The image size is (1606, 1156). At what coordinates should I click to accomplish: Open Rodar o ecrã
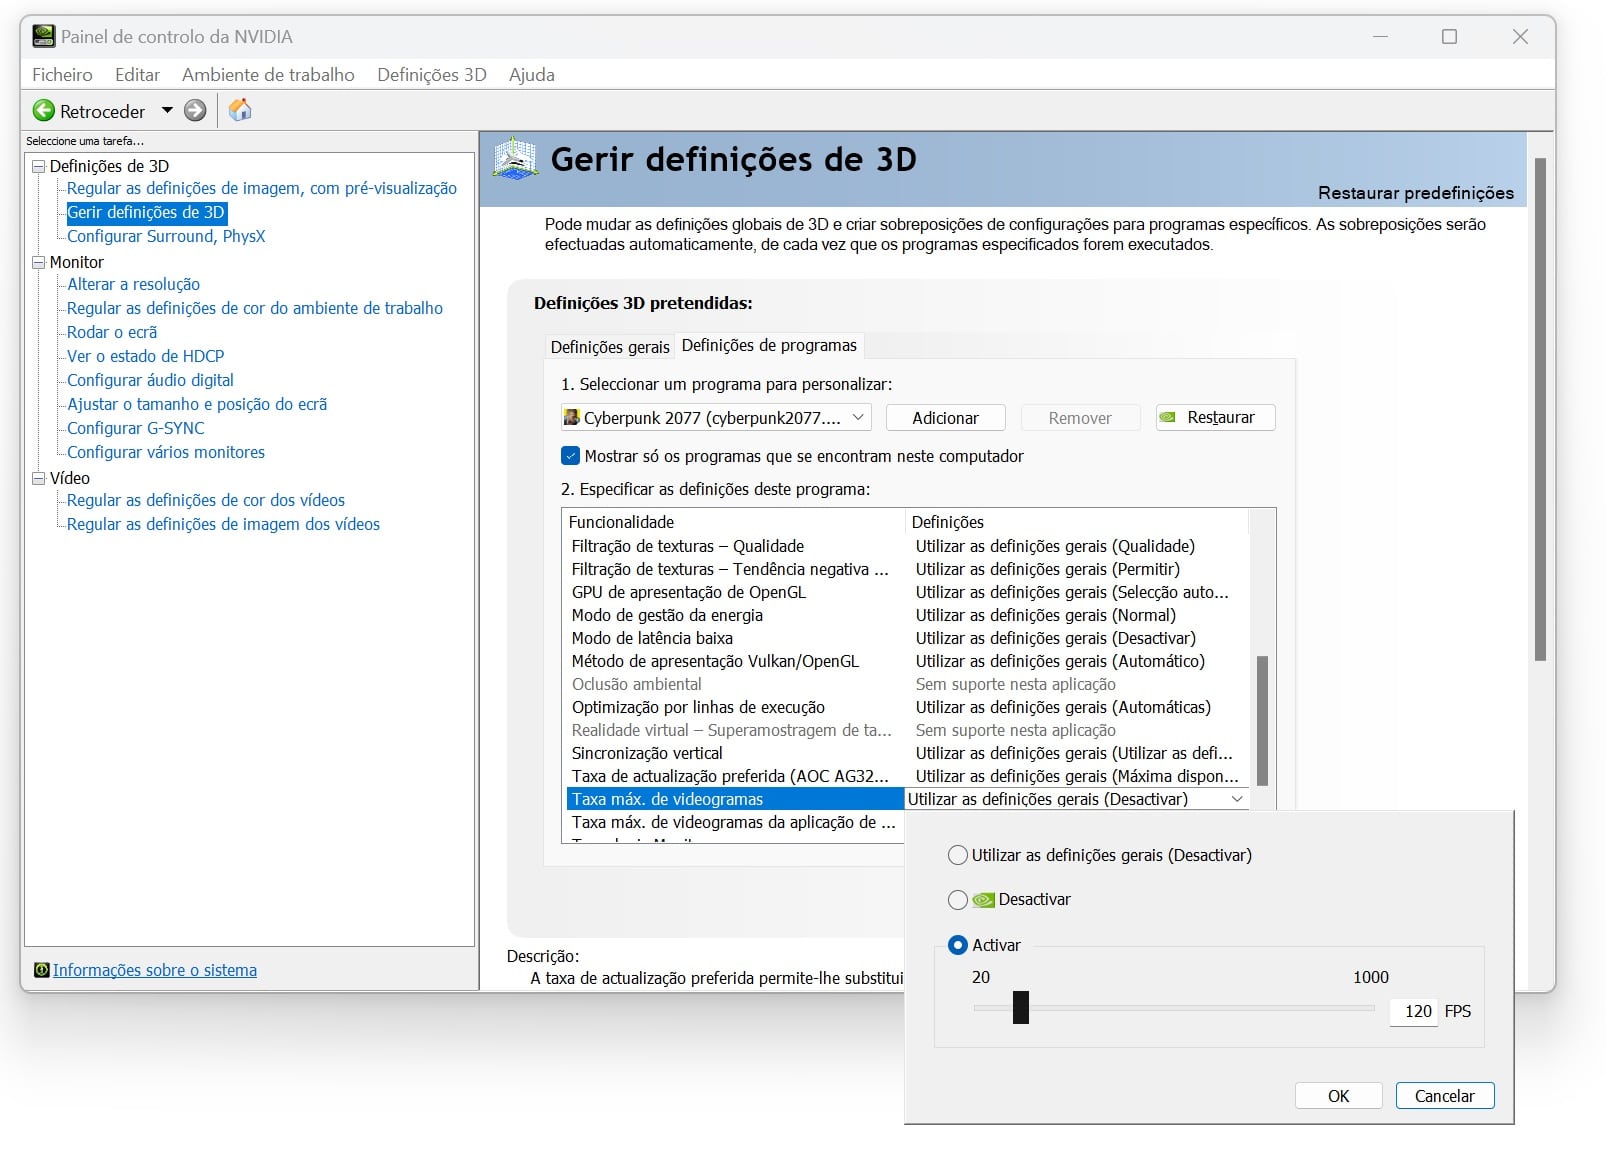click(112, 332)
